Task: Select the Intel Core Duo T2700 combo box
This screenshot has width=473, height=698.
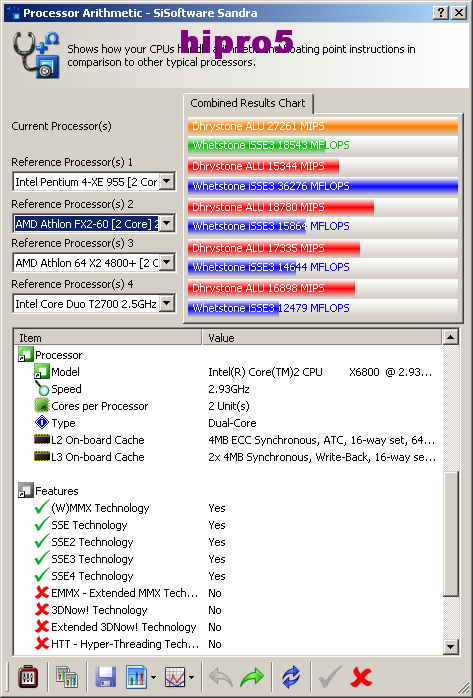Action: pyautogui.click(x=94, y=304)
